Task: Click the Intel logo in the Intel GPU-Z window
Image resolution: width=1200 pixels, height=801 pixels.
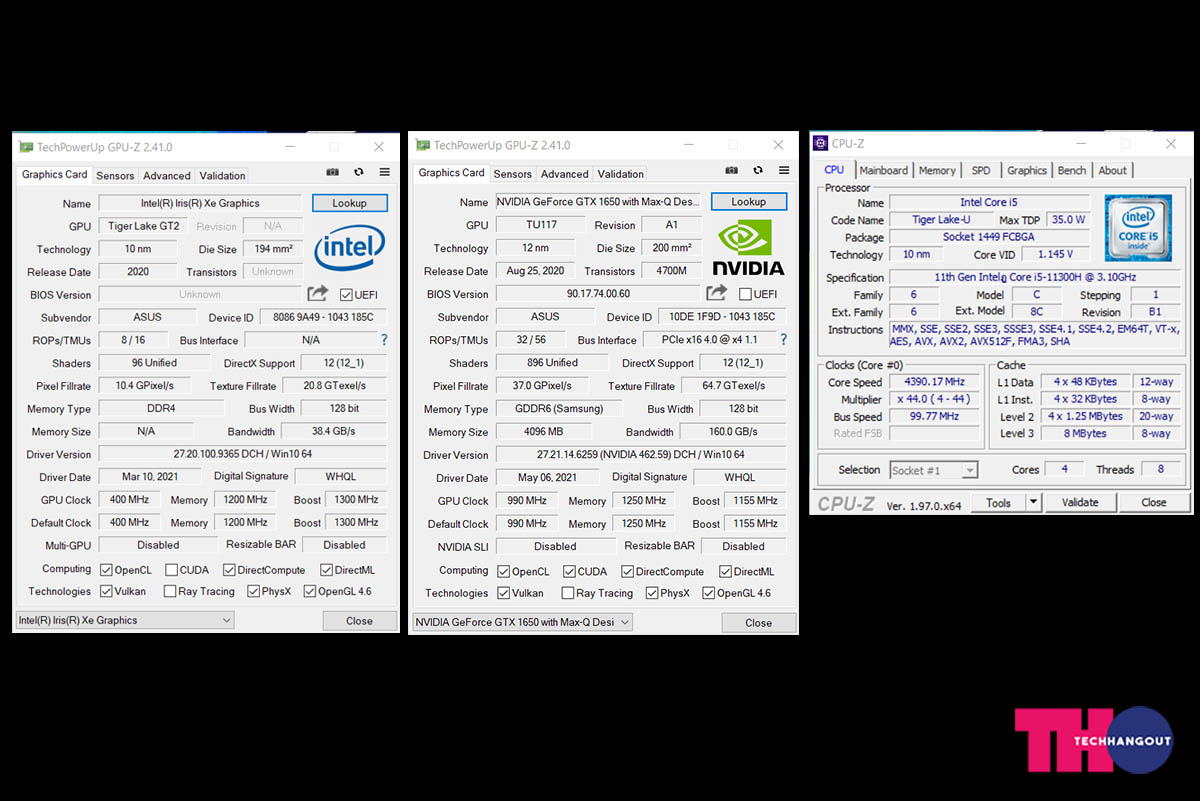Action: 349,249
